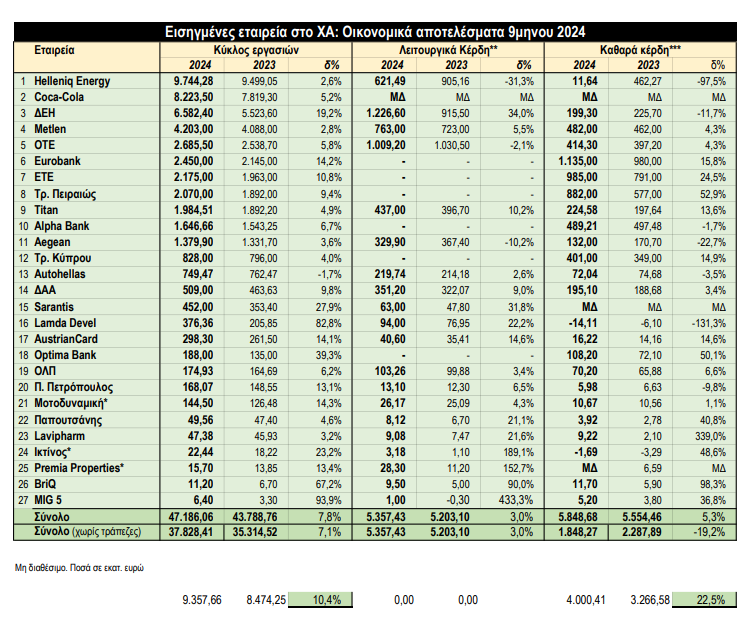Select the green cell '22,5%'

click(704, 600)
